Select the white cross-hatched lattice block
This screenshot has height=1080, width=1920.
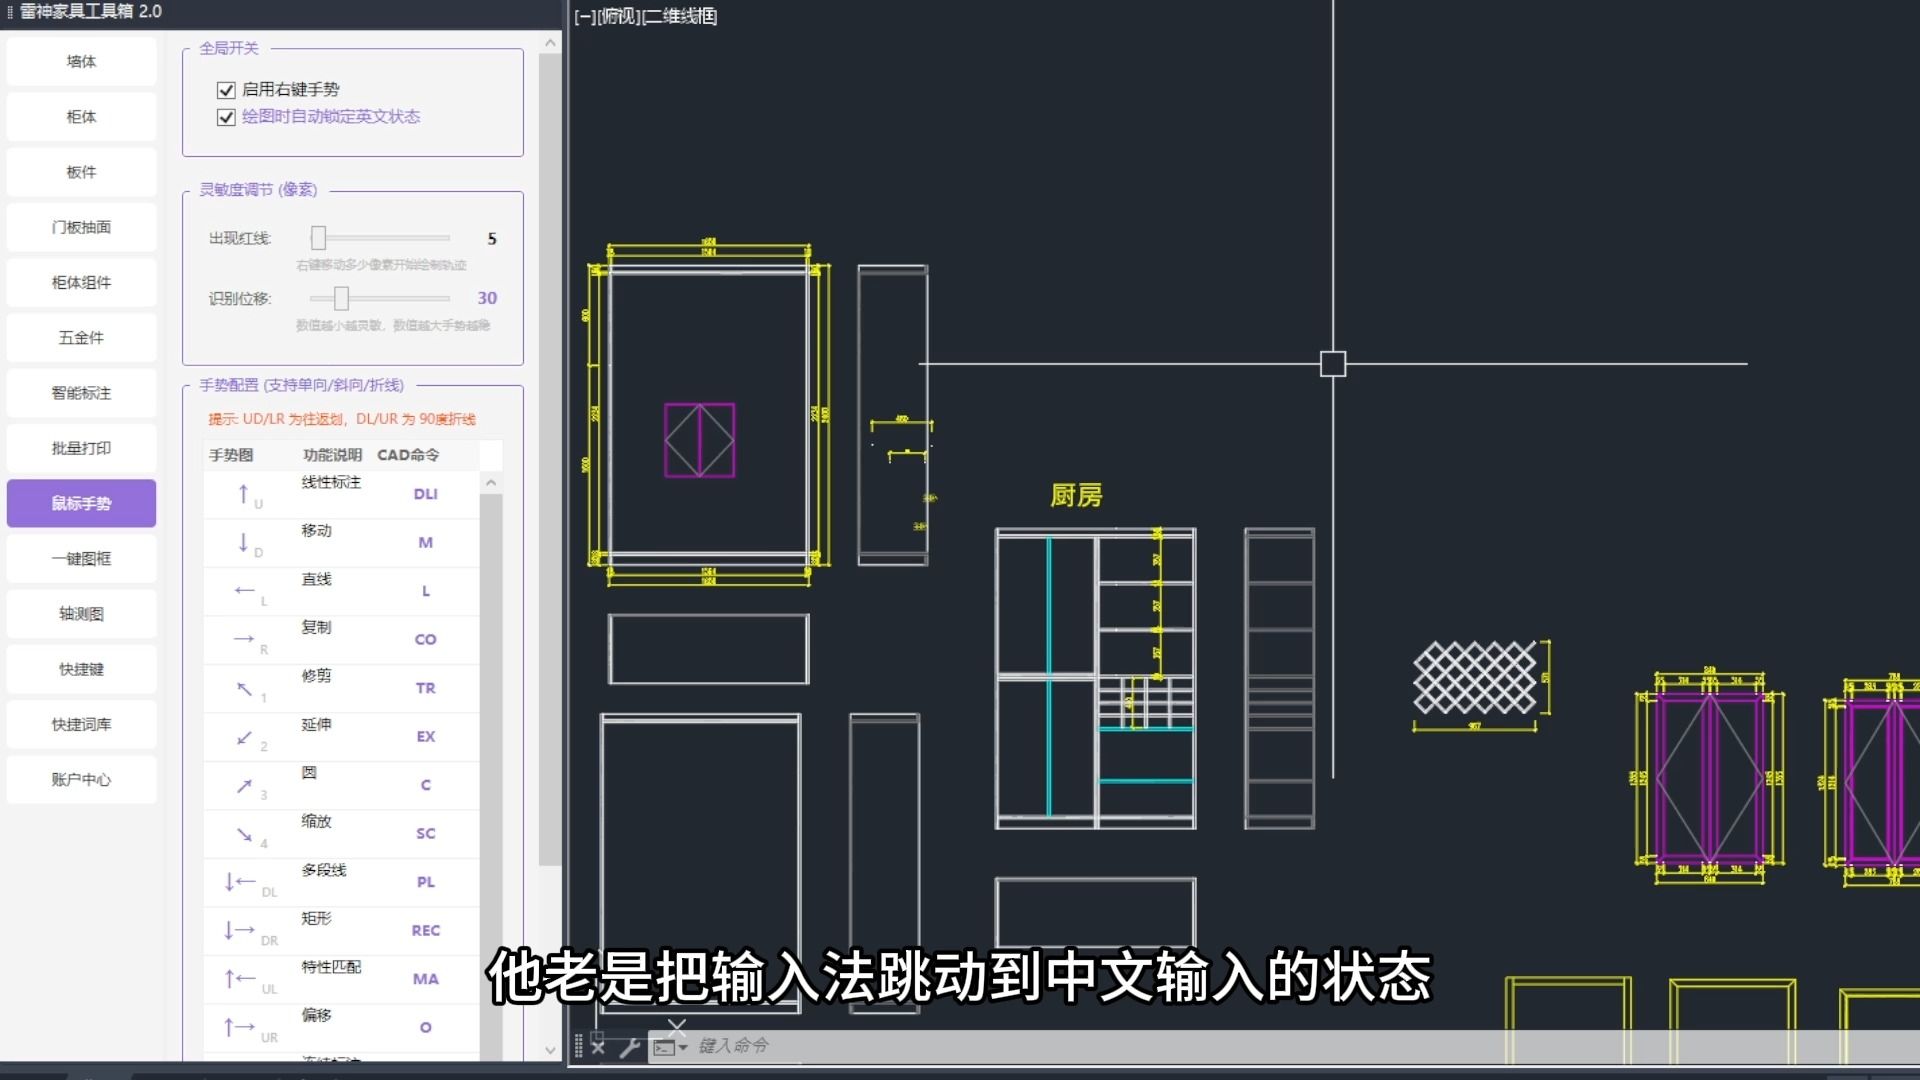coord(1475,677)
